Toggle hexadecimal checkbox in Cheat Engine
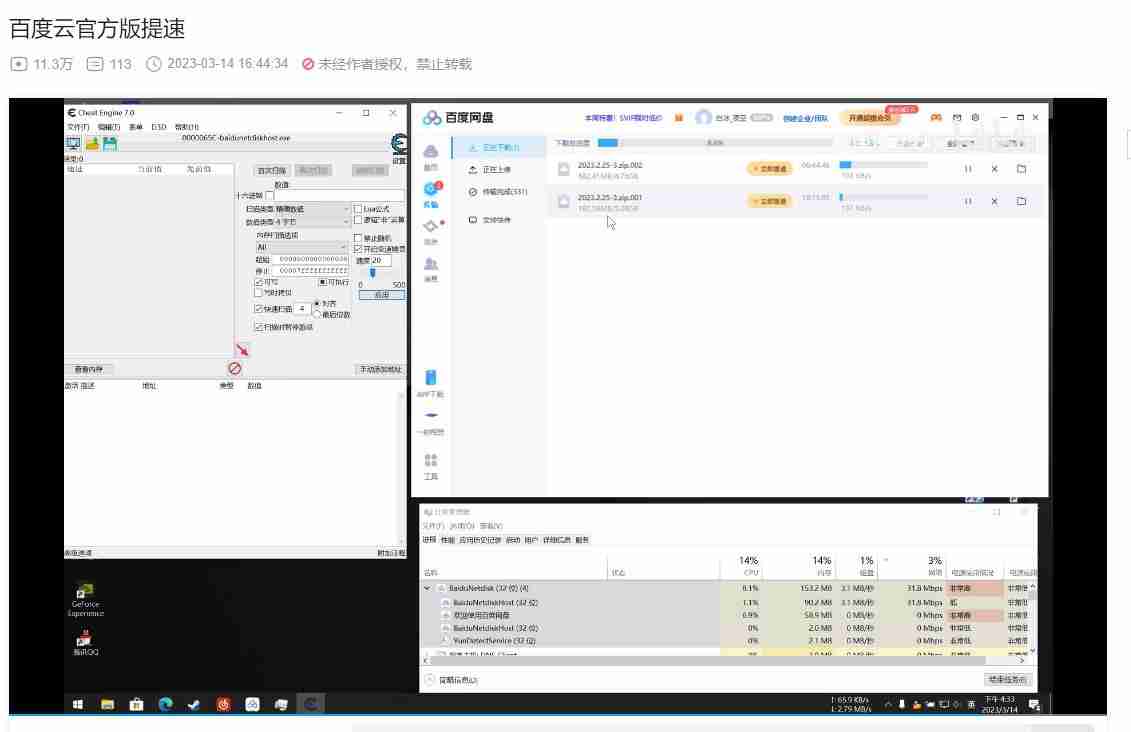Image resolution: width=1131 pixels, height=732 pixels. [270, 195]
